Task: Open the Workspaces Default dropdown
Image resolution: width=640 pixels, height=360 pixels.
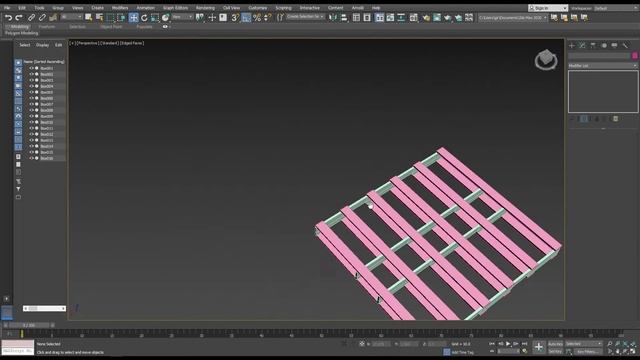Action: (x=616, y=8)
